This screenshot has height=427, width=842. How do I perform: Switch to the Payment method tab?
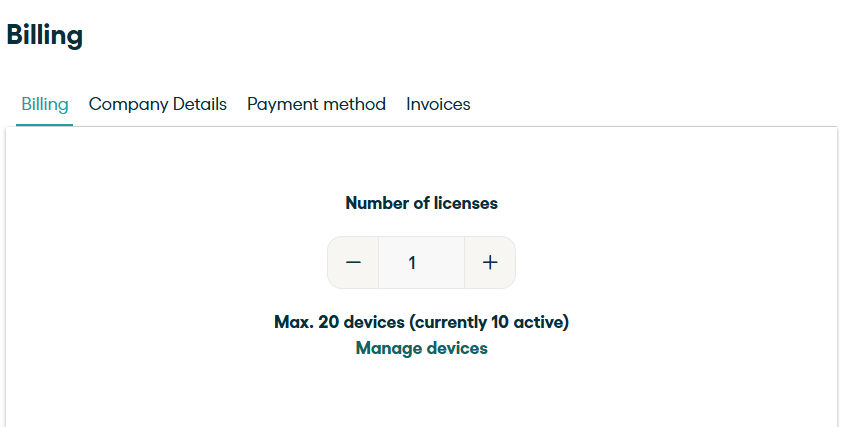[316, 104]
